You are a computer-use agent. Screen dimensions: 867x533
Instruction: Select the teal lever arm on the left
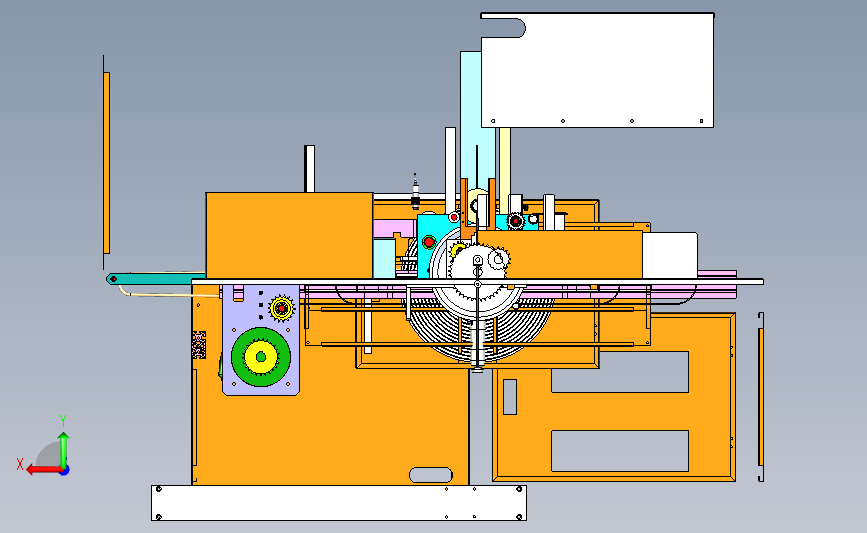click(x=156, y=279)
